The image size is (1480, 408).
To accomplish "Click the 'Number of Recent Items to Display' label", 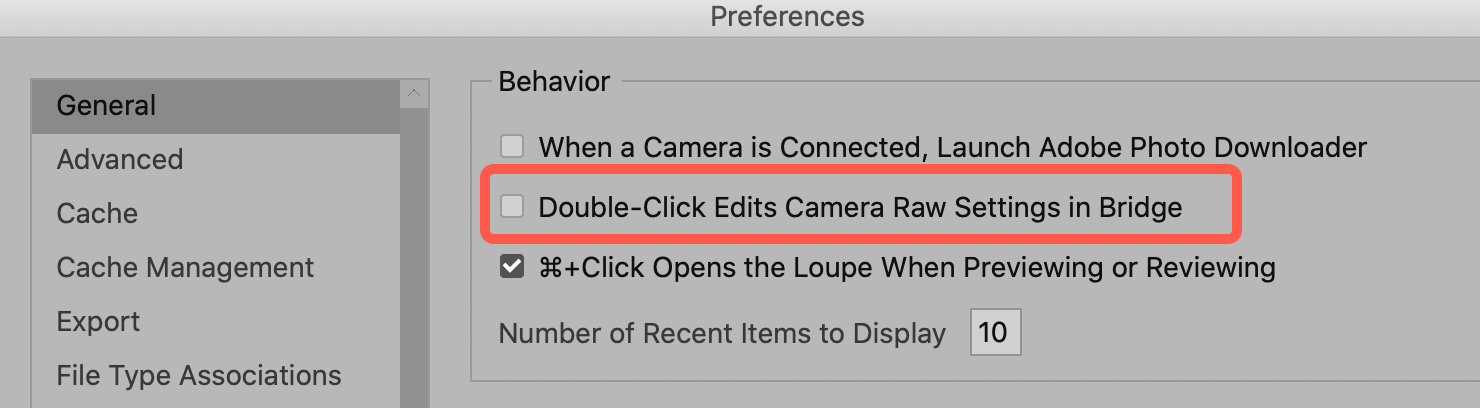I will (722, 333).
